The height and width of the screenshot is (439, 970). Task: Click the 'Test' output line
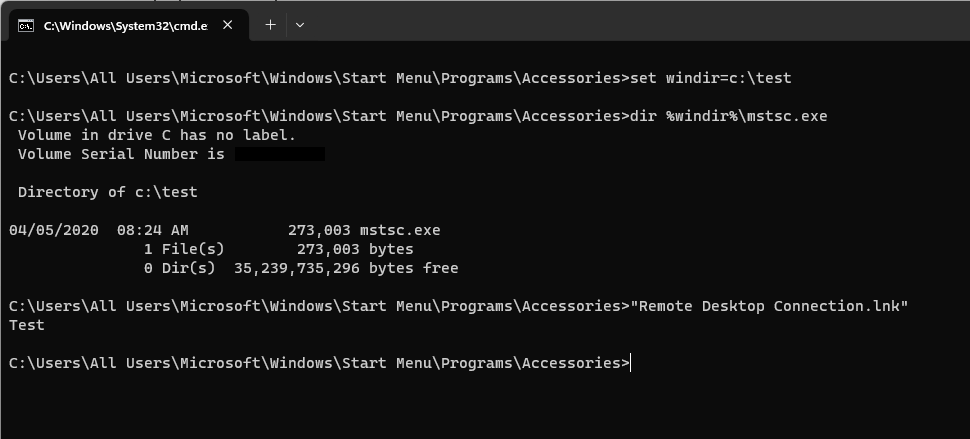point(27,325)
